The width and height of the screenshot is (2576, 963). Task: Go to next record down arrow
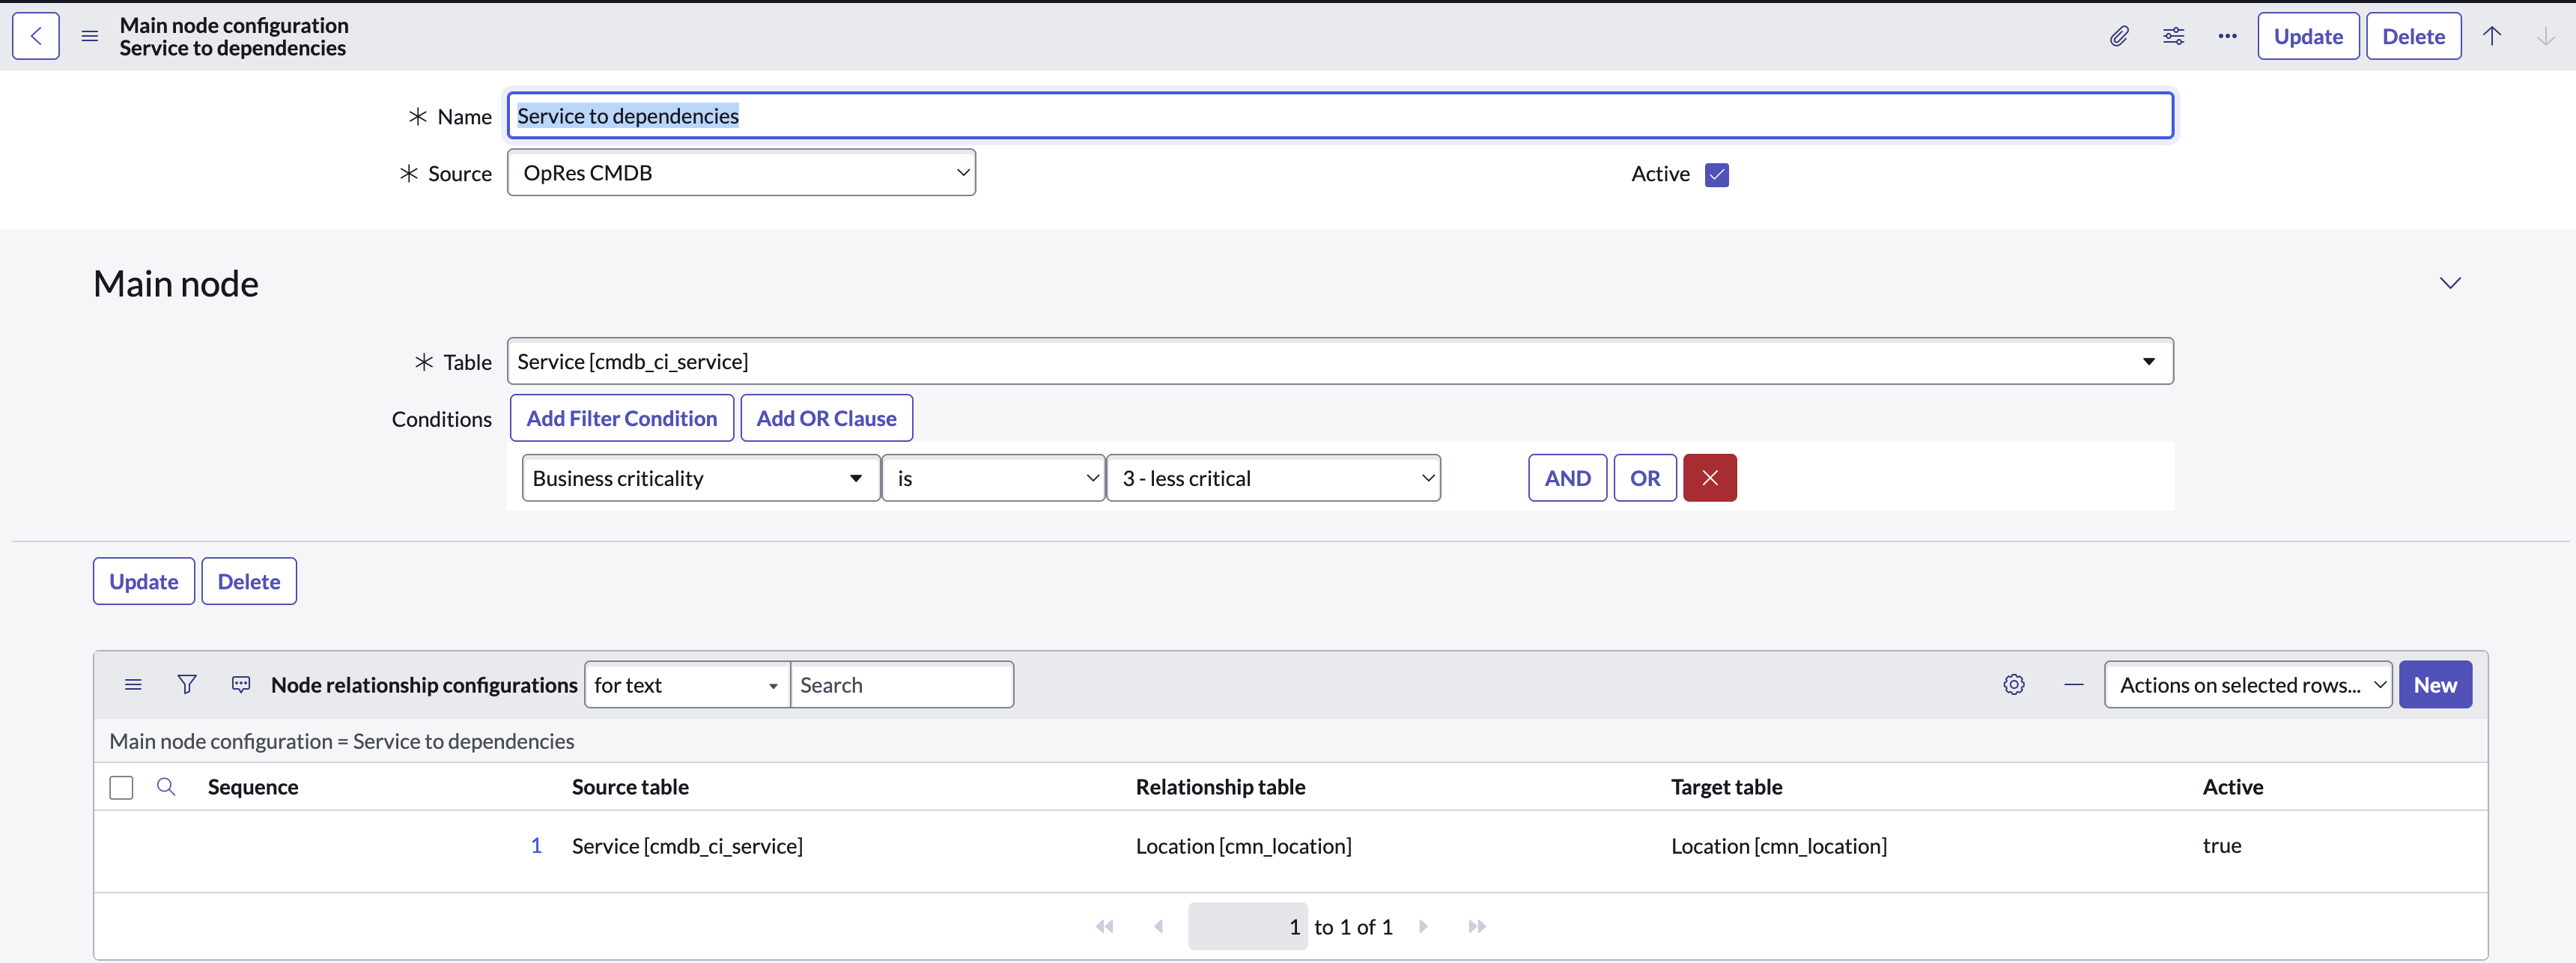[2545, 36]
